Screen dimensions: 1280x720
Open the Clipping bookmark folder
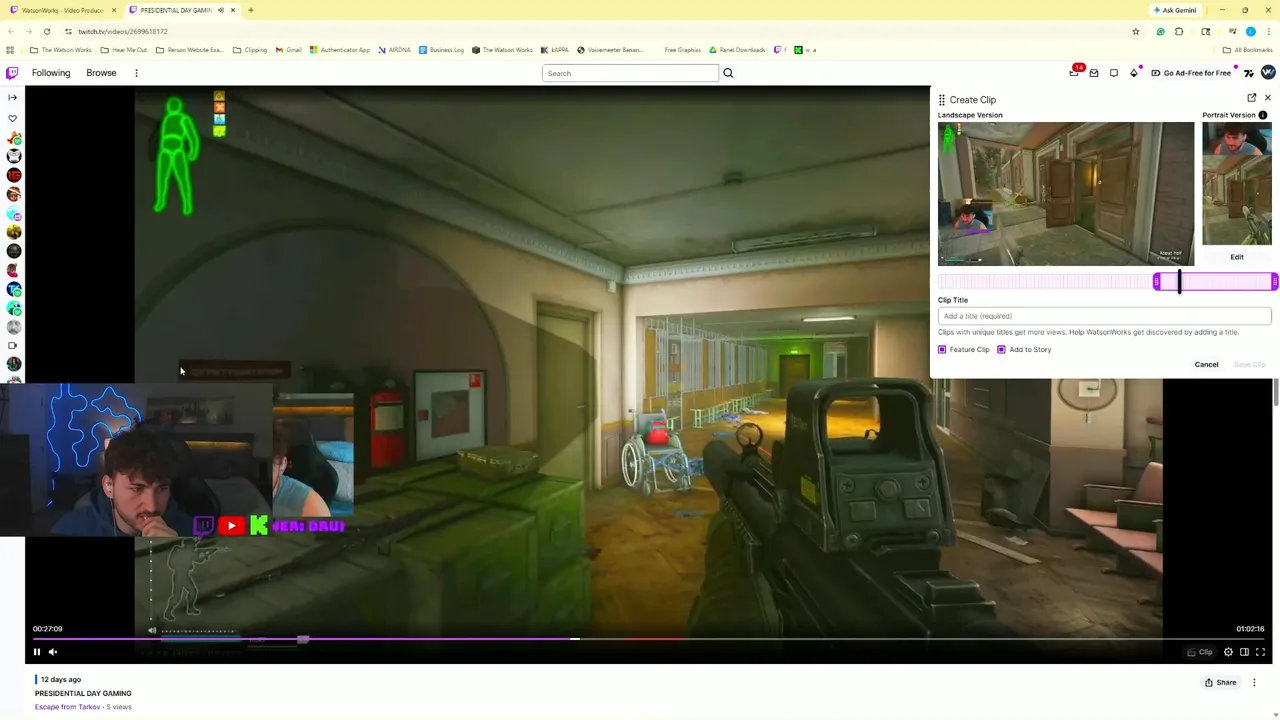250,50
